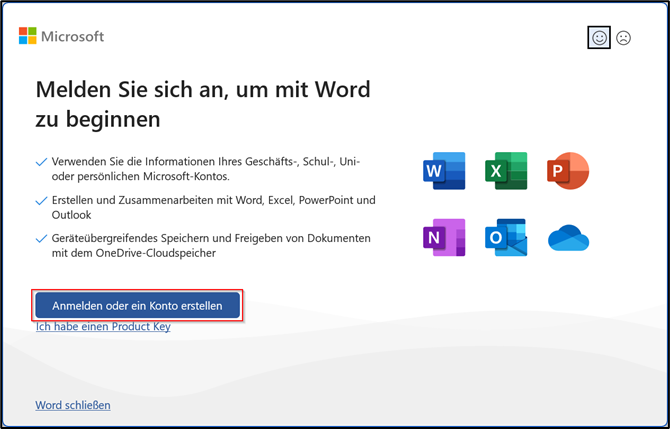Viewport: 670px width, 429px height.
Task: Click the OneDrive cloud icon
Action: pos(568,238)
